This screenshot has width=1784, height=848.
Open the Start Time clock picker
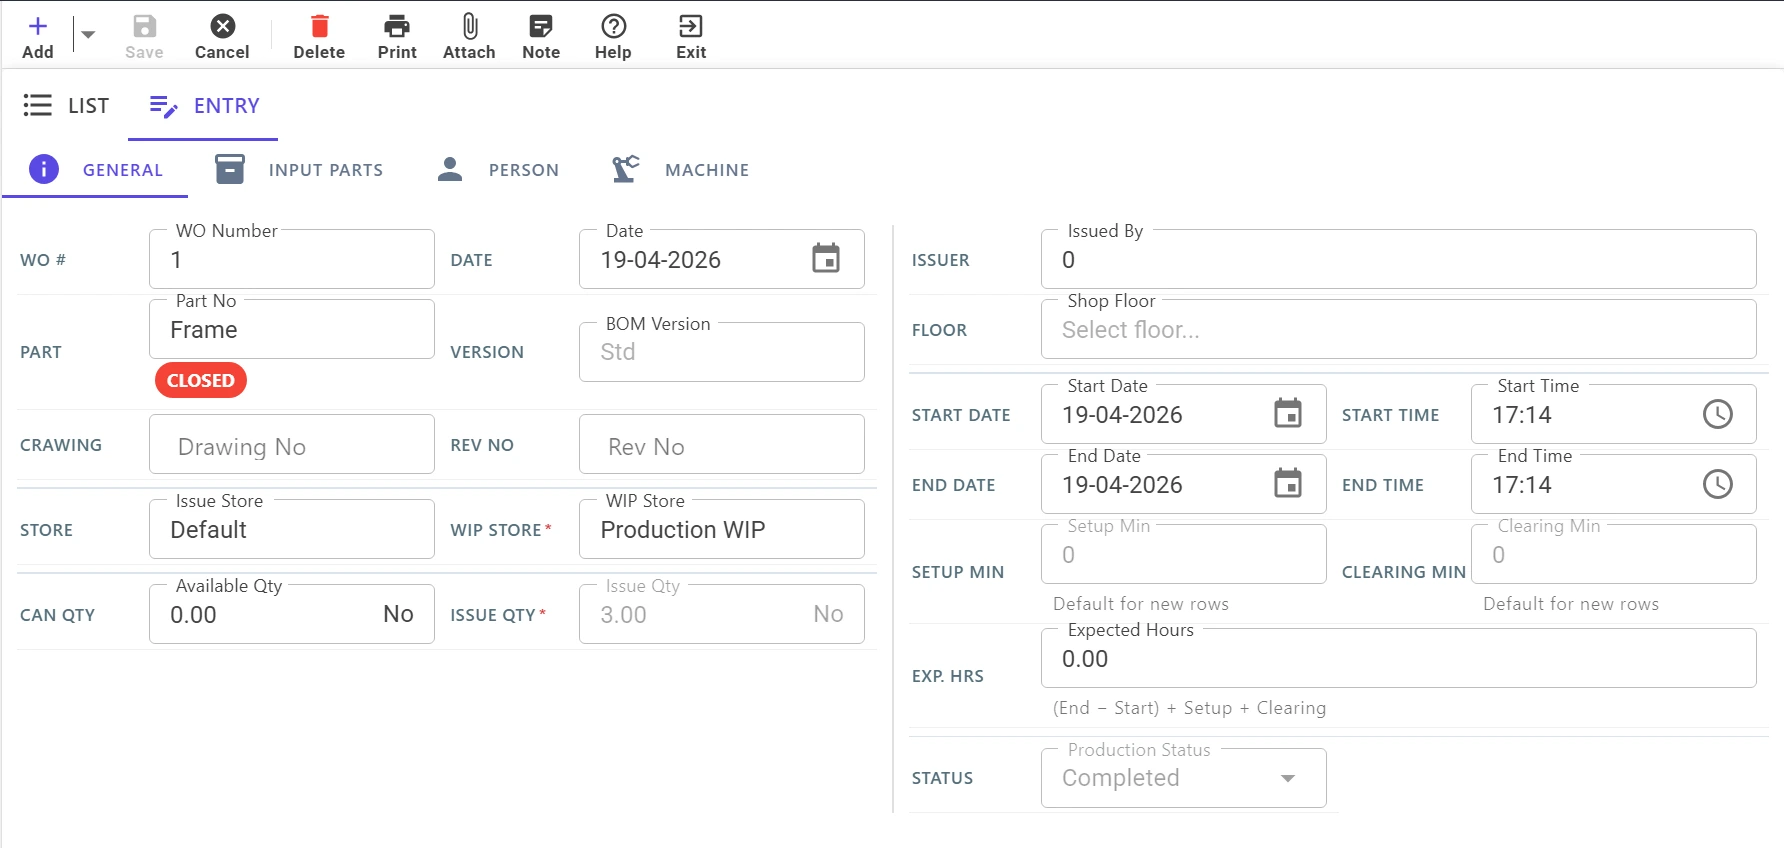tap(1718, 414)
